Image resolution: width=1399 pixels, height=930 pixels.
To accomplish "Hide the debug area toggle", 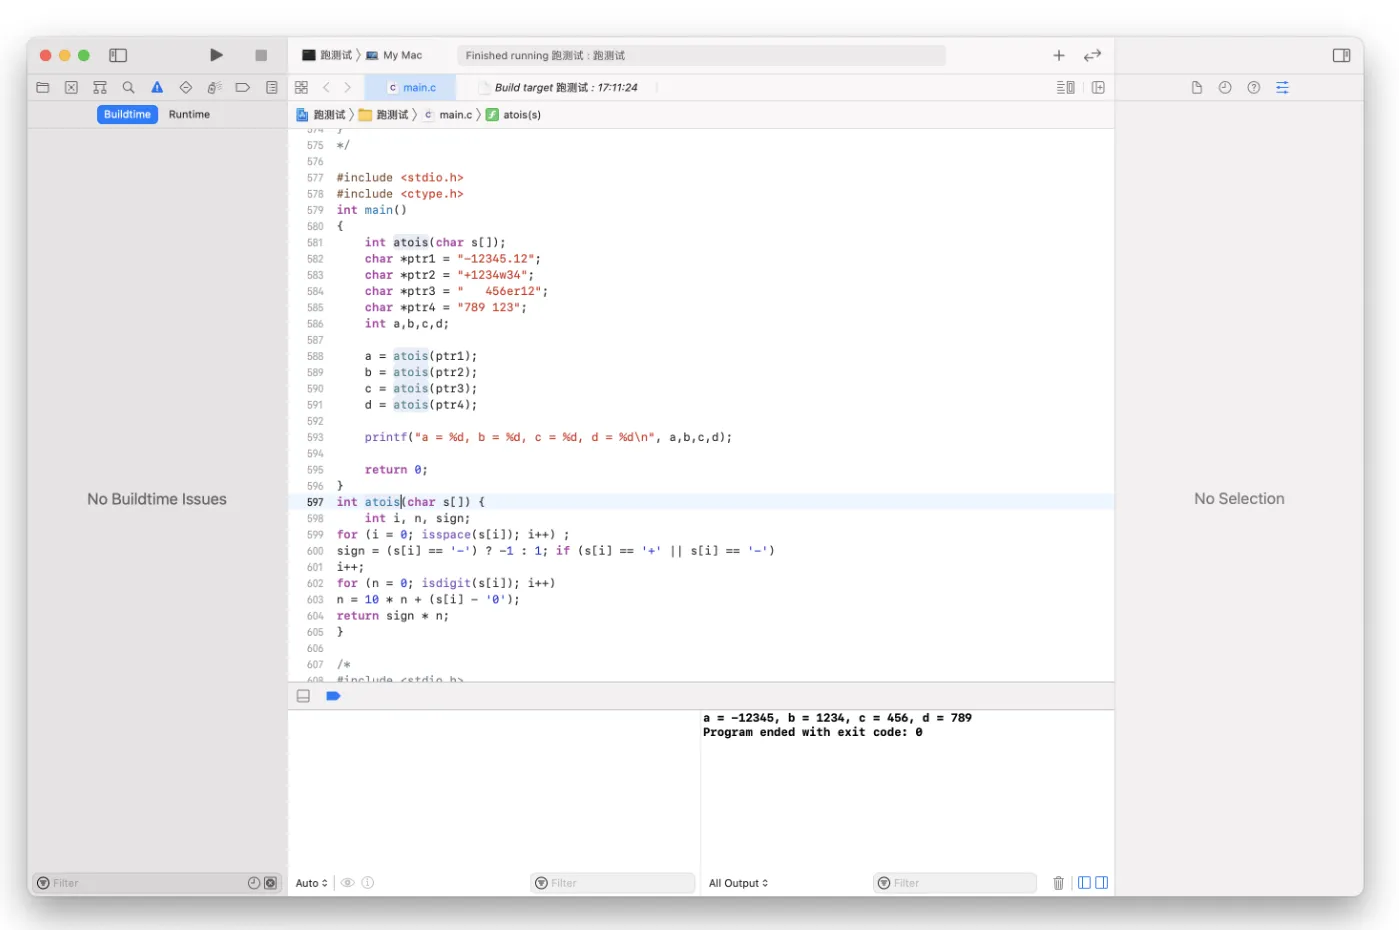I will coord(303,696).
